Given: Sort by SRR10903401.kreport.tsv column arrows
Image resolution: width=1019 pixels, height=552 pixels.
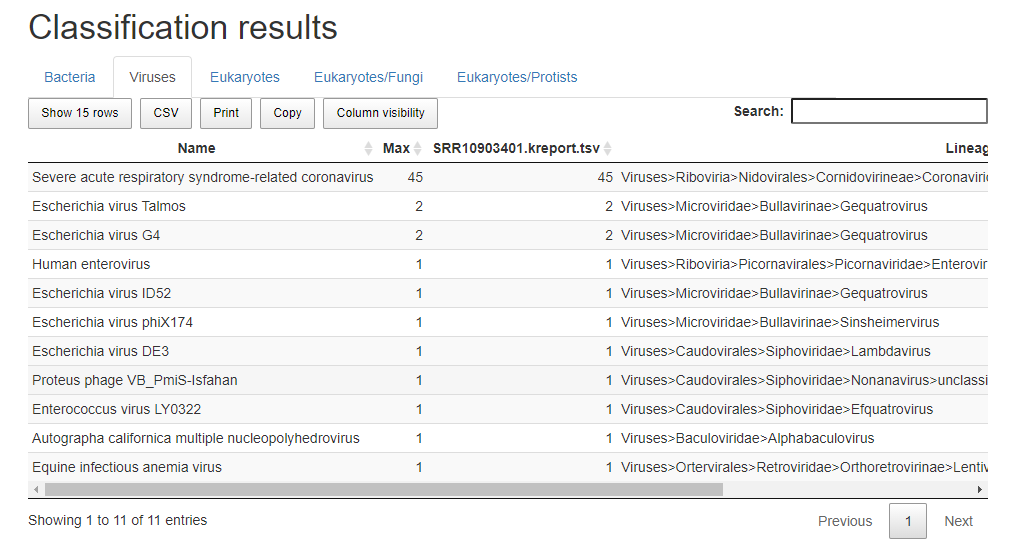Looking at the screenshot, I should 608,148.
